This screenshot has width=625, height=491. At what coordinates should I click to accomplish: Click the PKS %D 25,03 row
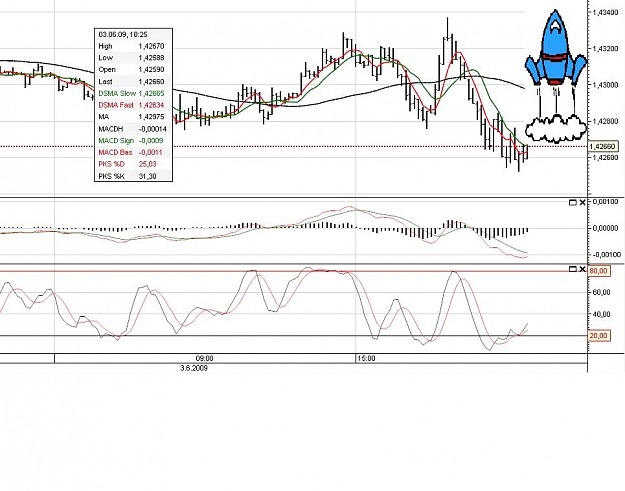pyautogui.click(x=134, y=164)
